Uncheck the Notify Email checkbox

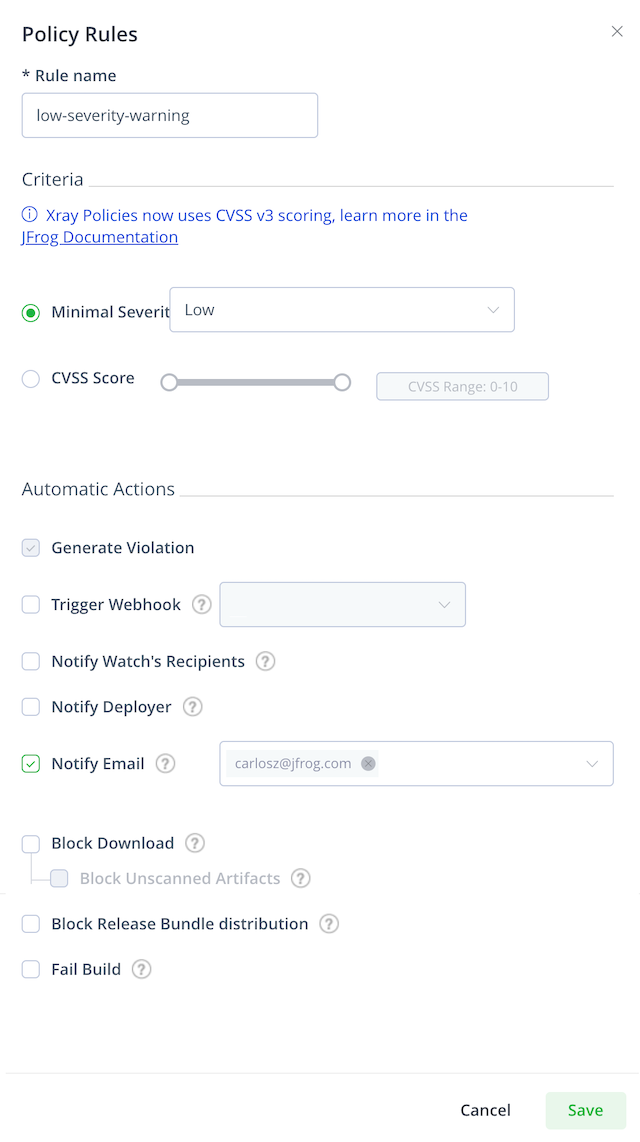click(31, 764)
